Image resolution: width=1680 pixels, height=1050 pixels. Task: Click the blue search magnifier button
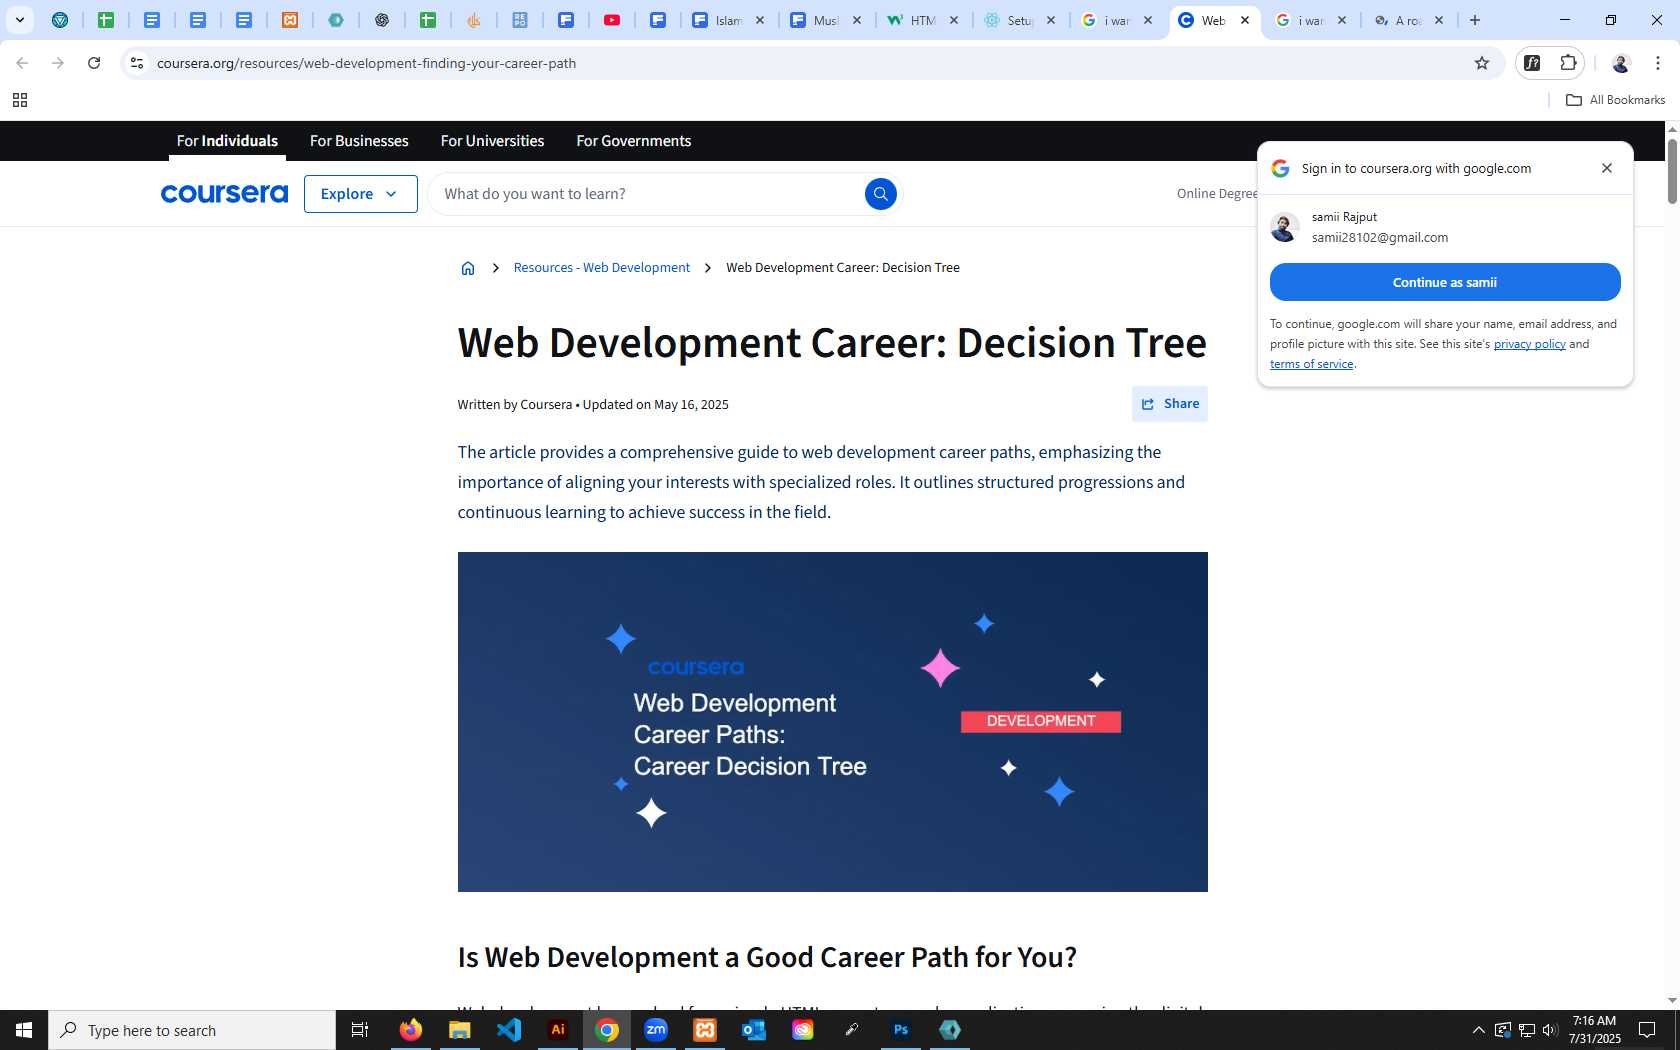pyautogui.click(x=880, y=194)
